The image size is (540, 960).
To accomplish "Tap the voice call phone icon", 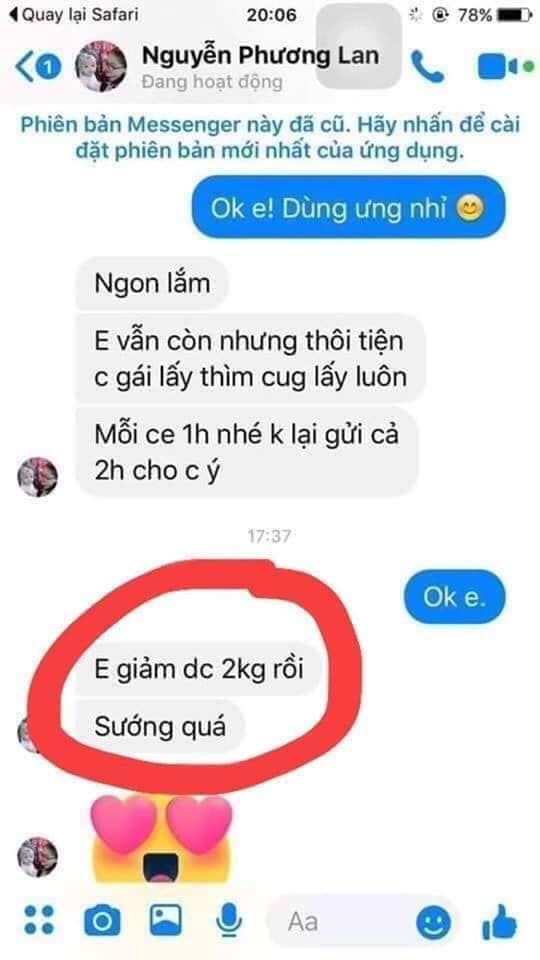I will point(427,66).
